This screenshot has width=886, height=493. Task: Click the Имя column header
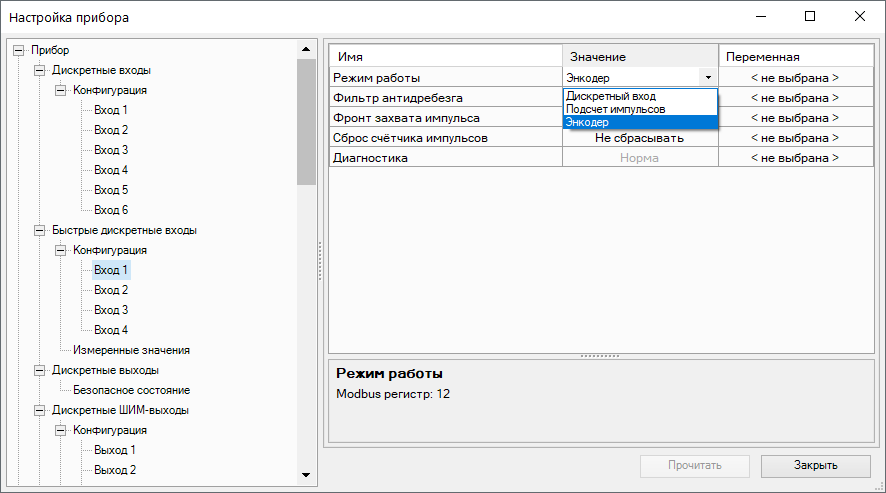click(x=445, y=57)
